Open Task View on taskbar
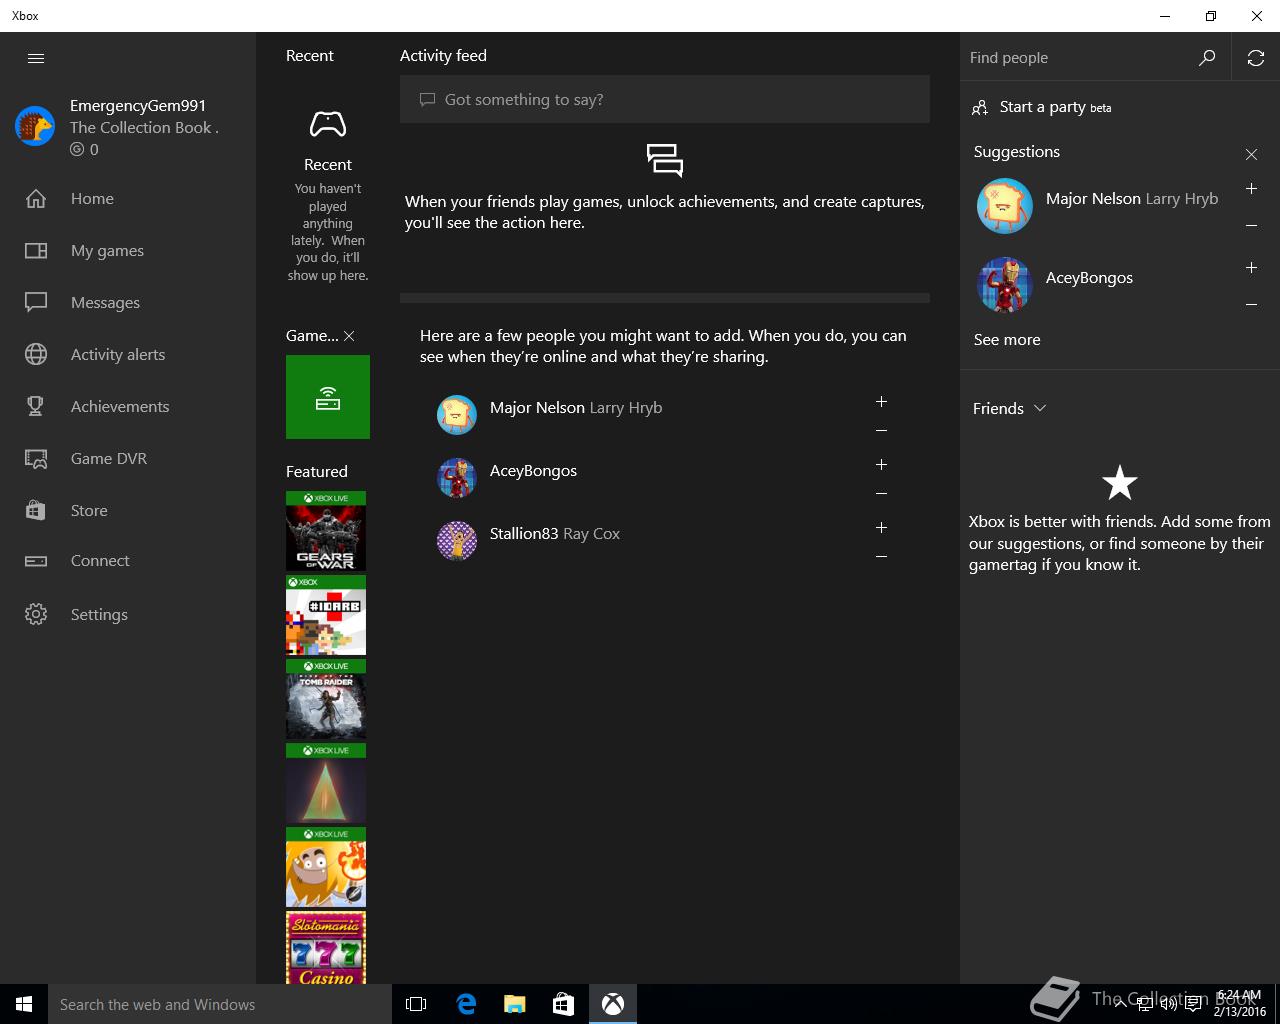1280x1024 pixels. [x=416, y=1004]
